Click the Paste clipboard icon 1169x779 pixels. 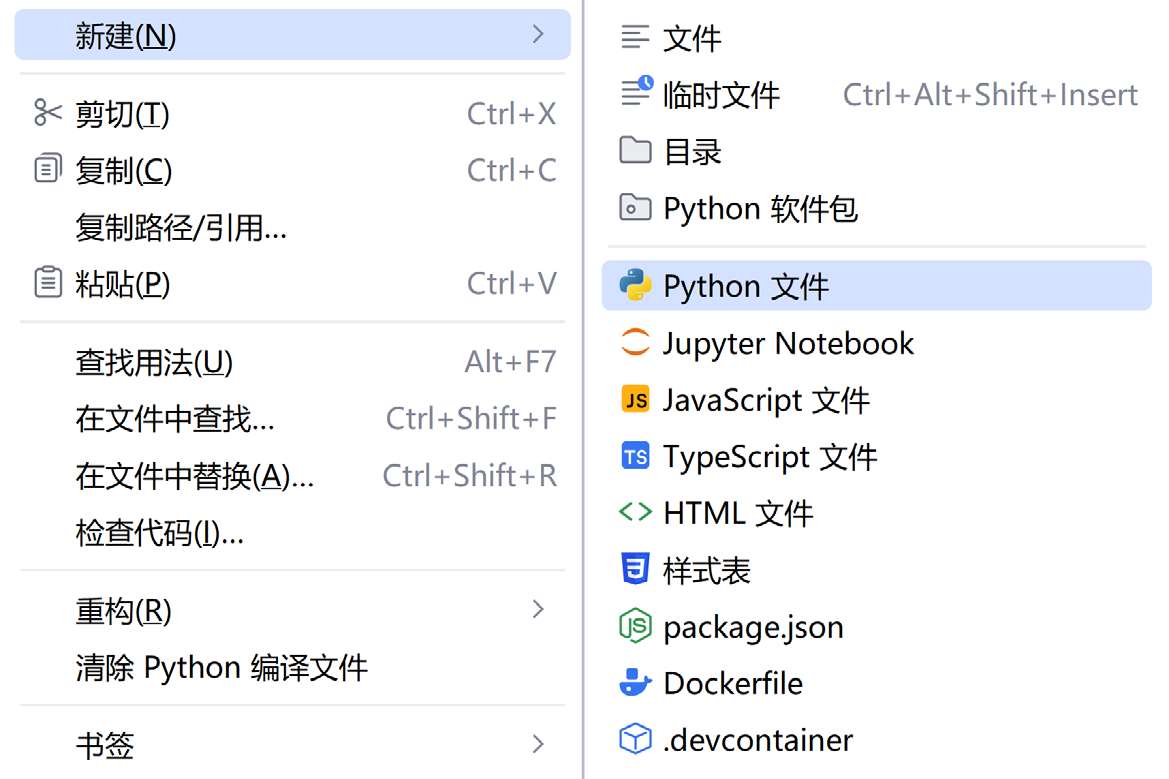pos(47,284)
